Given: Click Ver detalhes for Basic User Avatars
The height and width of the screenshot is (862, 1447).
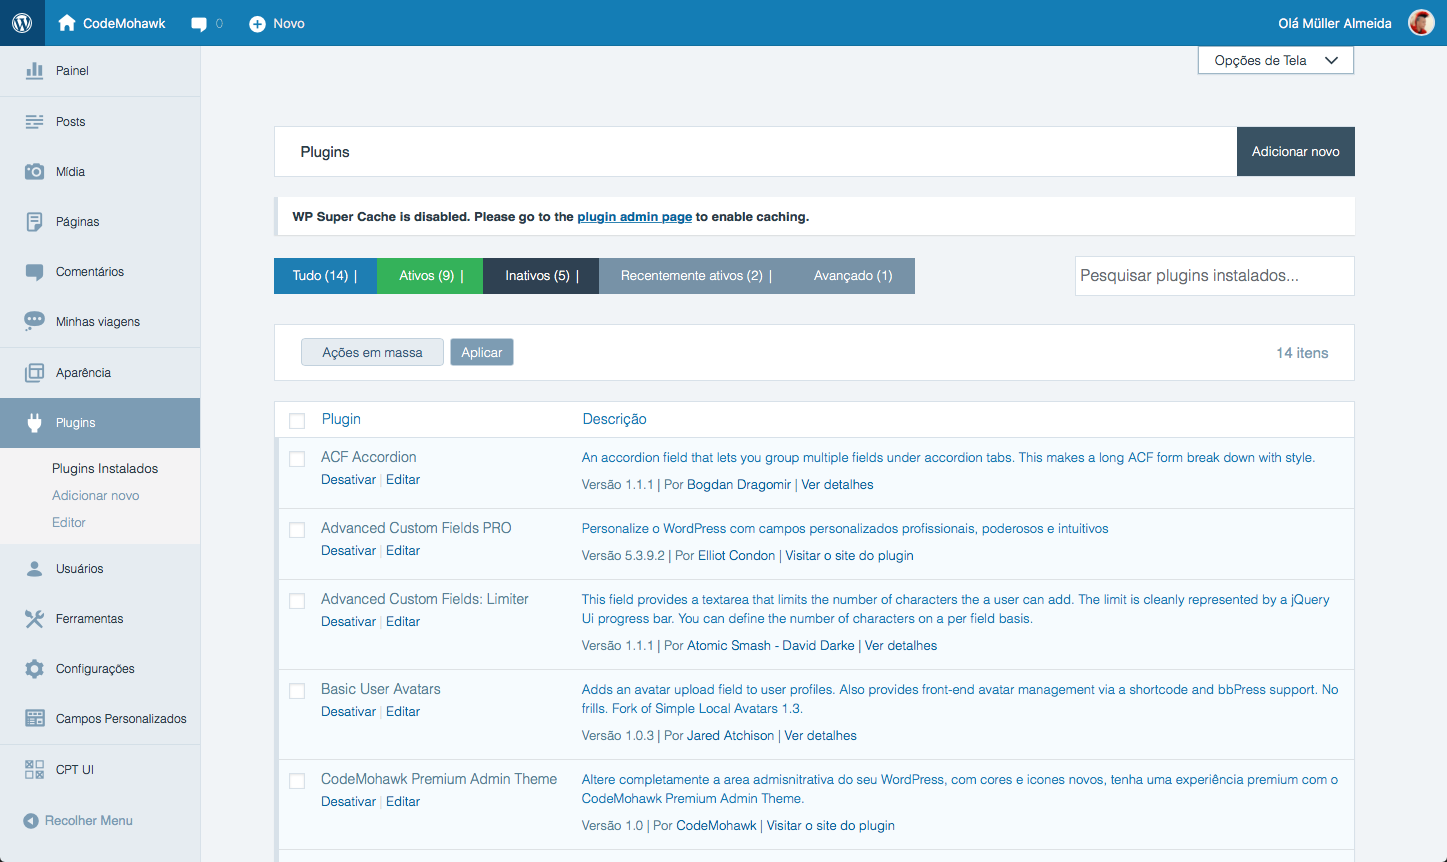Looking at the screenshot, I should 820,736.
